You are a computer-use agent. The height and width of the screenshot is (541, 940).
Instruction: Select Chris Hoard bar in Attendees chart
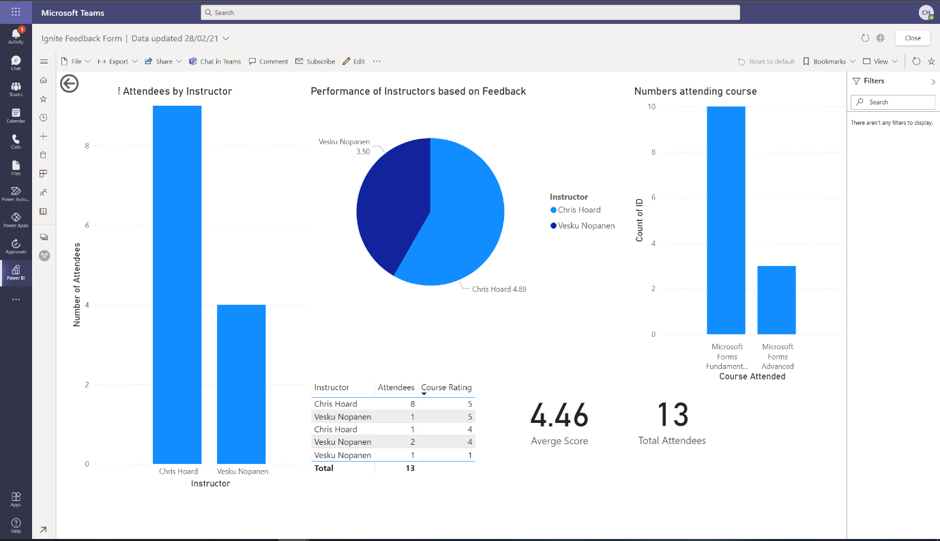[177, 284]
